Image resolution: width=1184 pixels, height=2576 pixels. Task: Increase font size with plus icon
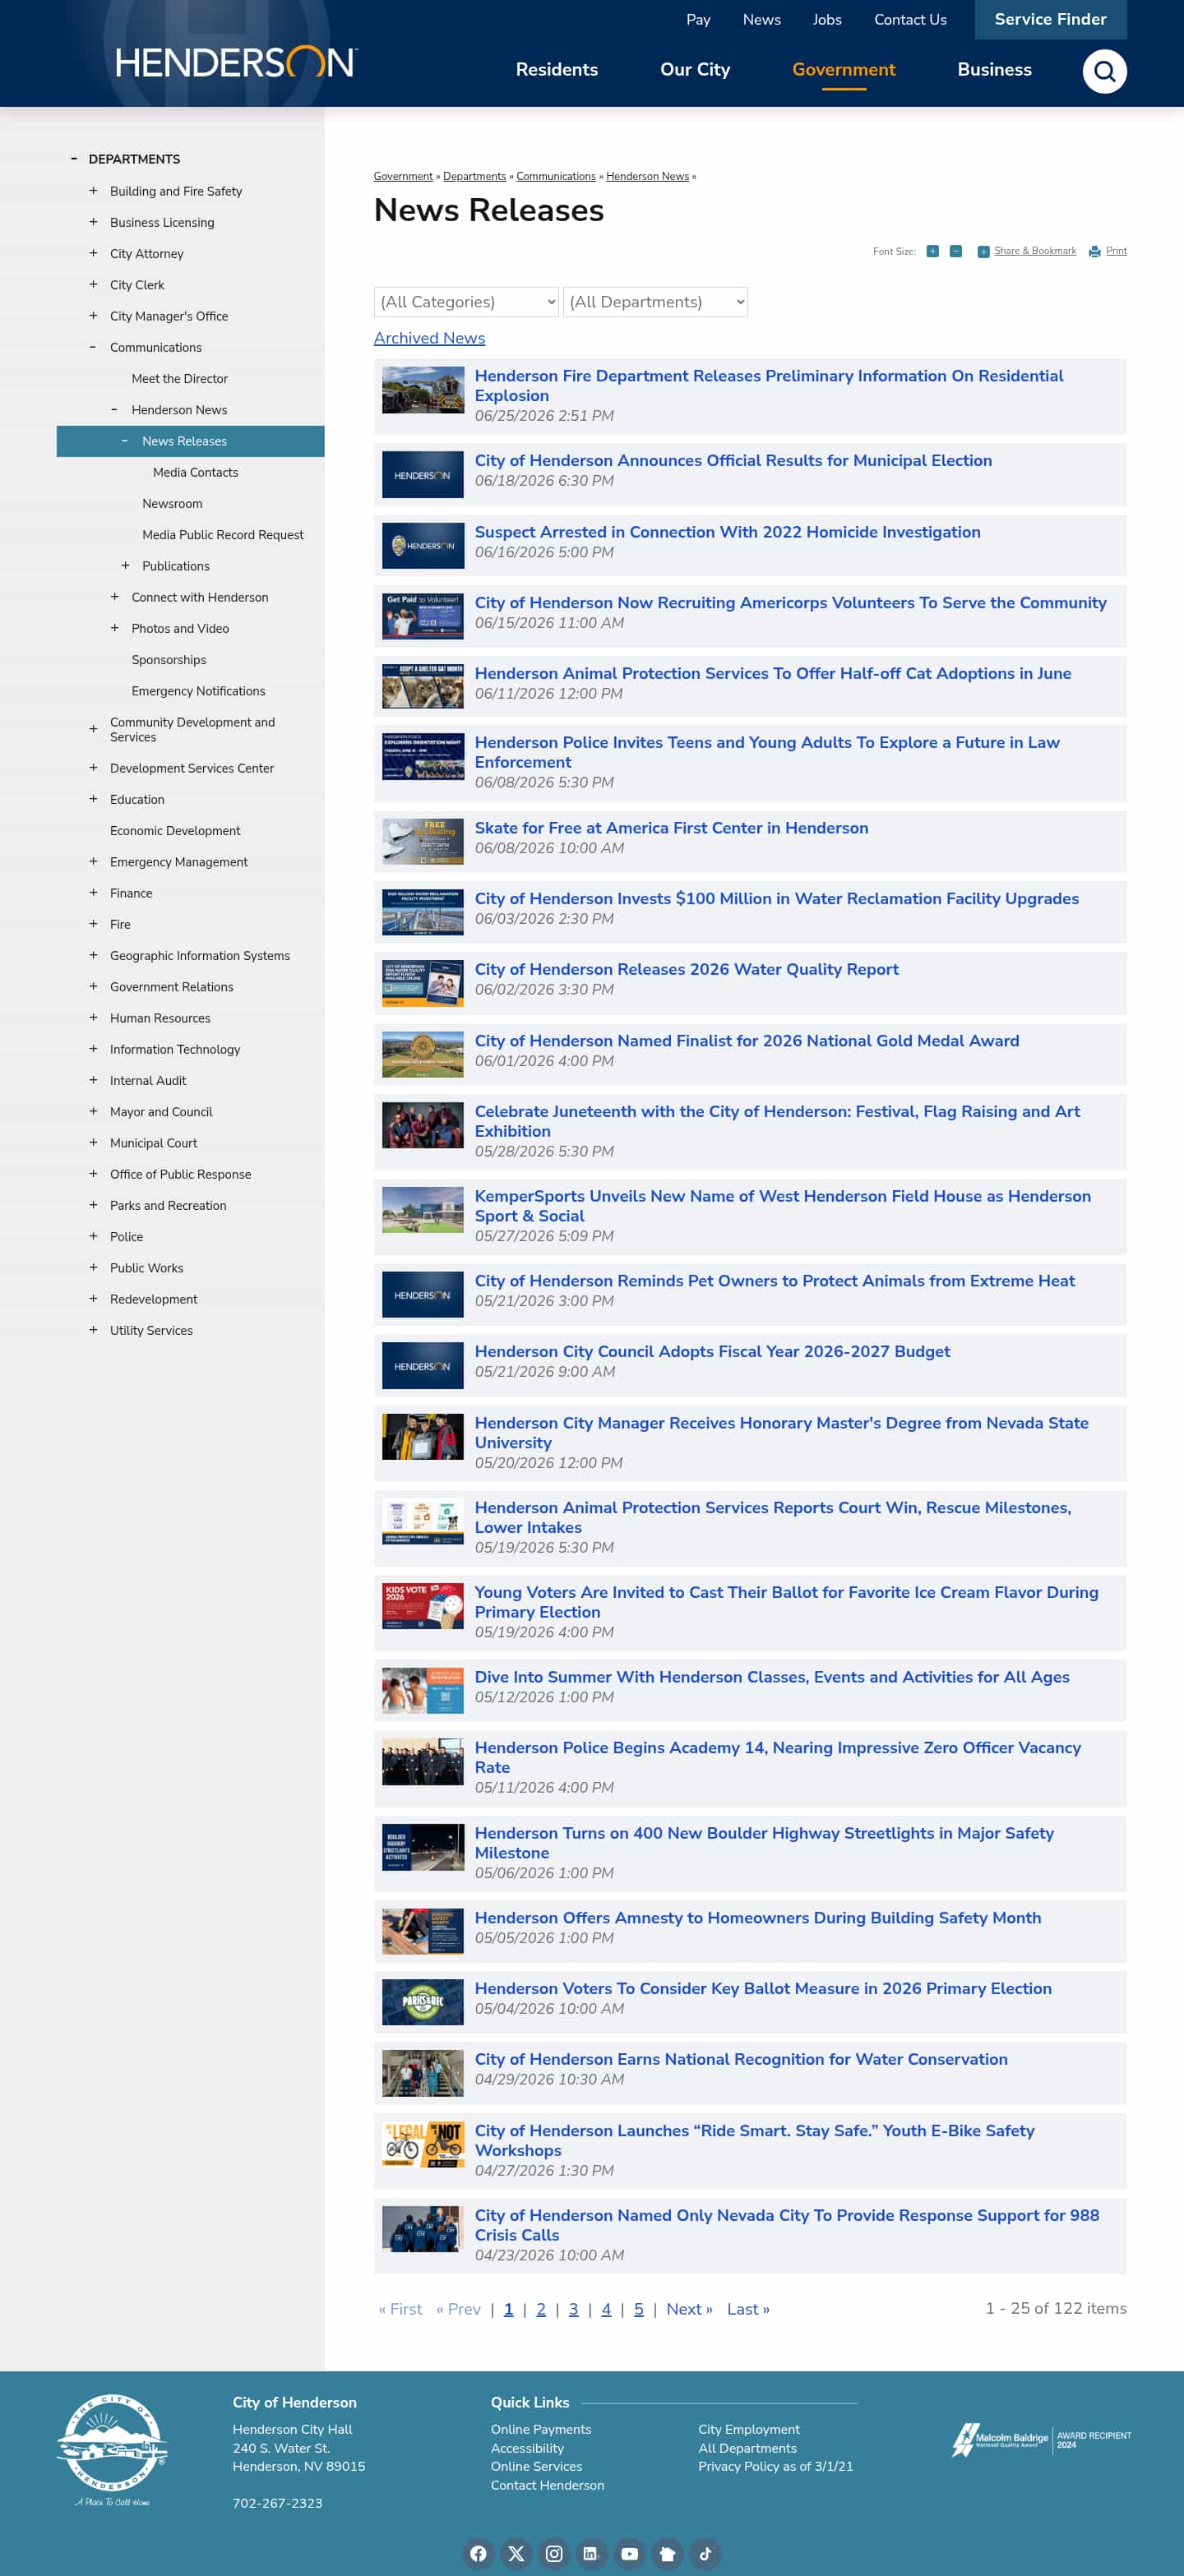pos(932,251)
